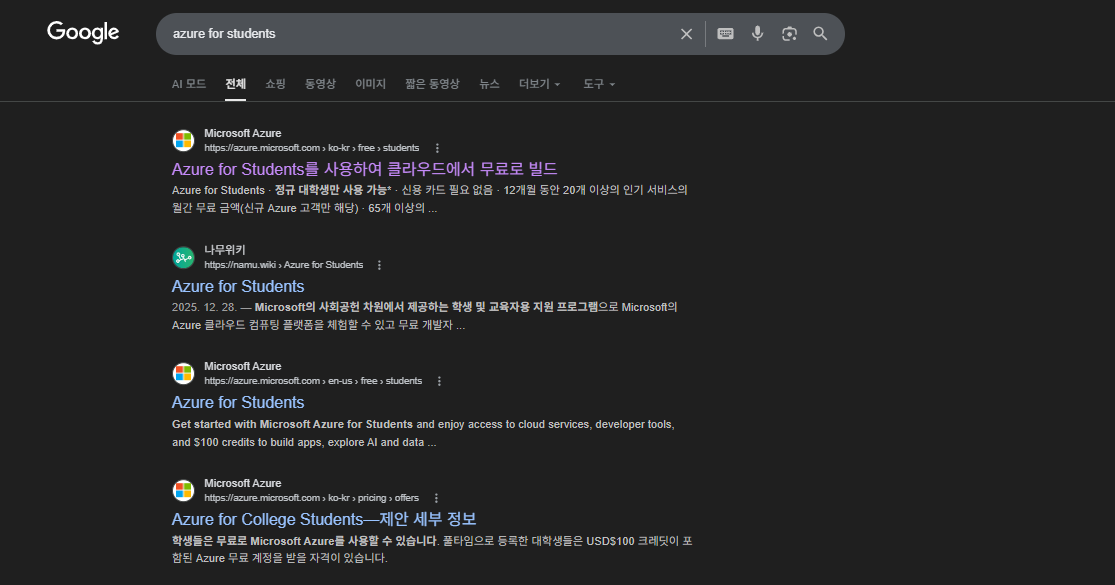Open options menu for namu.wiki result

point(379,265)
